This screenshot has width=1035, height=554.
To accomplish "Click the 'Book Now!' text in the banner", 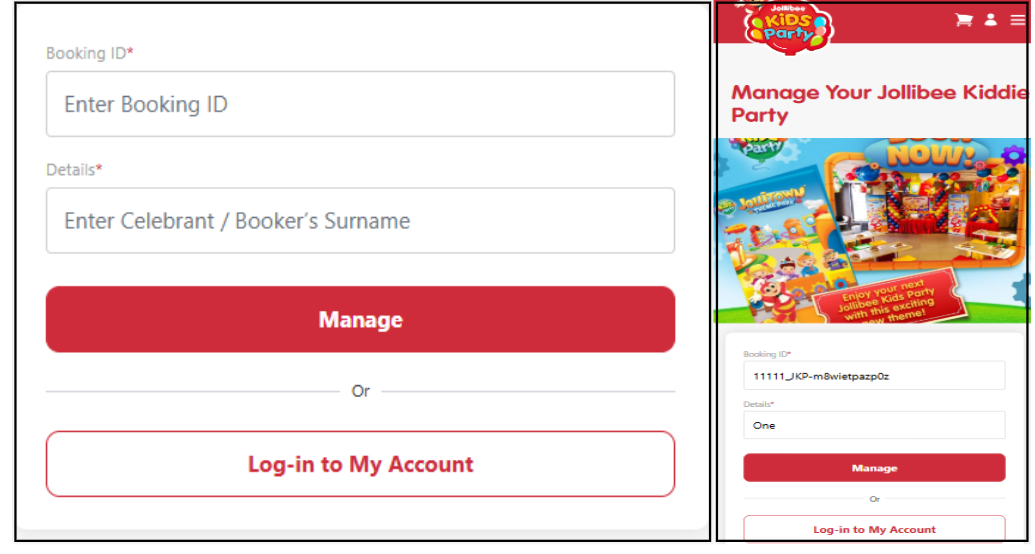I will [x=916, y=153].
